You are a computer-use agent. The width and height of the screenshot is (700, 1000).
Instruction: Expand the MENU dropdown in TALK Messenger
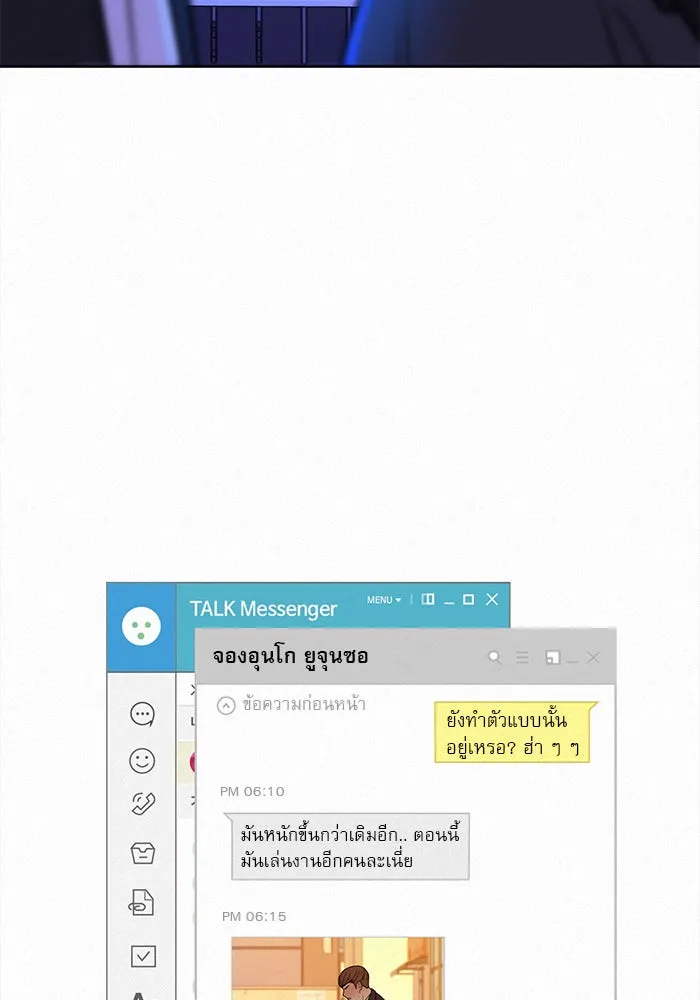tap(384, 599)
